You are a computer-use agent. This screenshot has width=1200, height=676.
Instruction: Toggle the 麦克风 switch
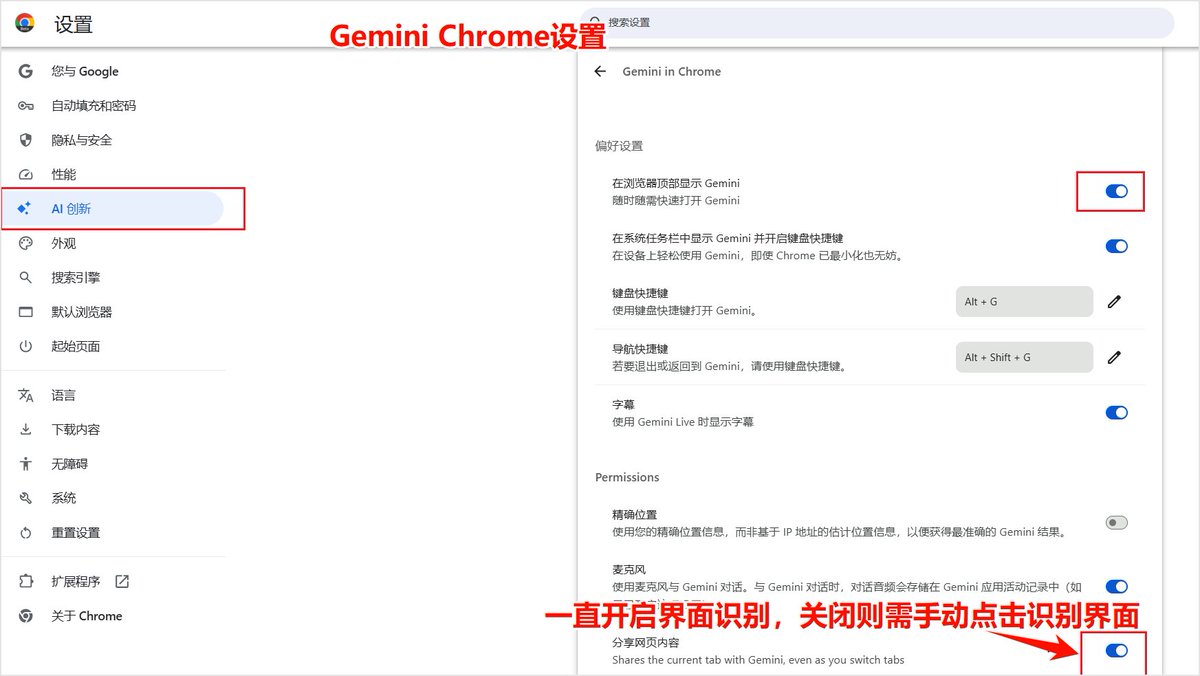pyautogui.click(x=1116, y=587)
